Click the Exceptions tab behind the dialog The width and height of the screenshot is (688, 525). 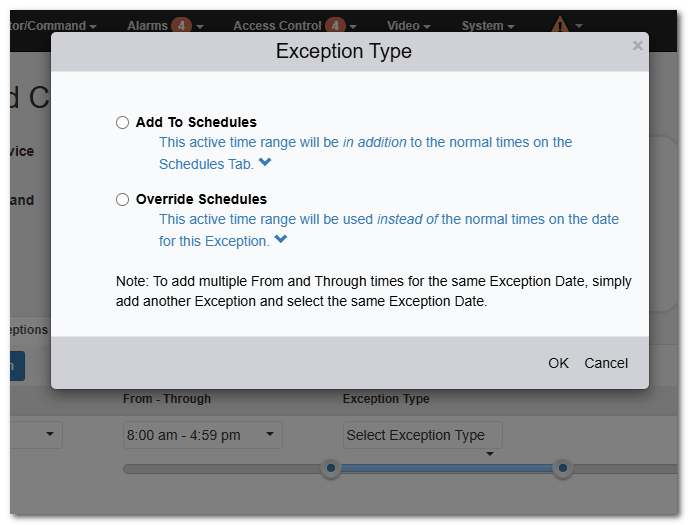tap(29, 329)
